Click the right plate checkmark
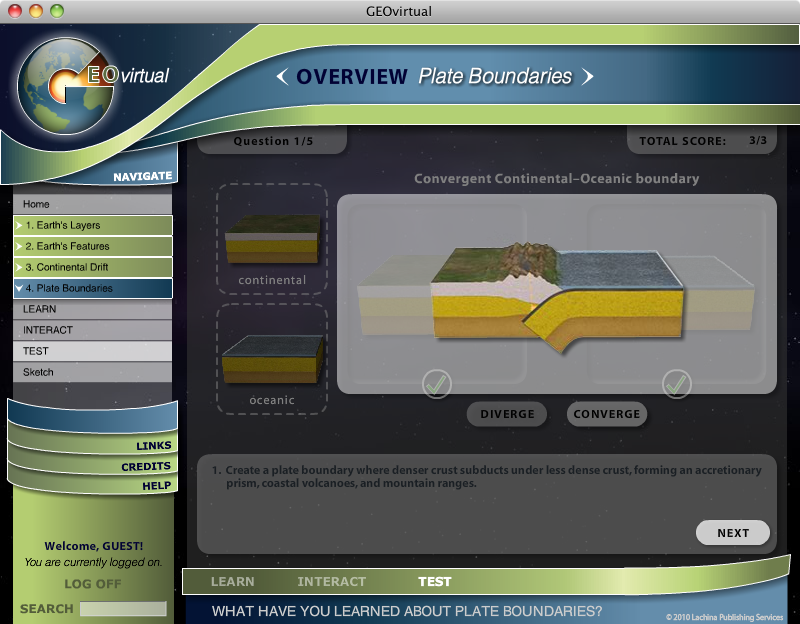The image size is (800, 624). point(677,384)
